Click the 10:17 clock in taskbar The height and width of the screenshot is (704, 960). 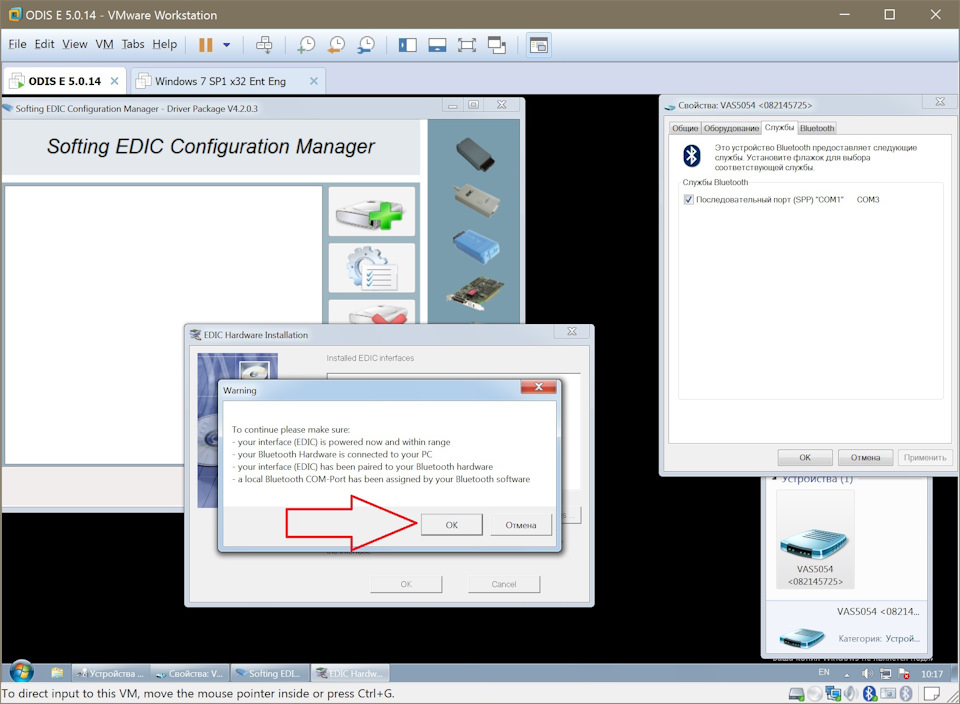[x=932, y=673]
